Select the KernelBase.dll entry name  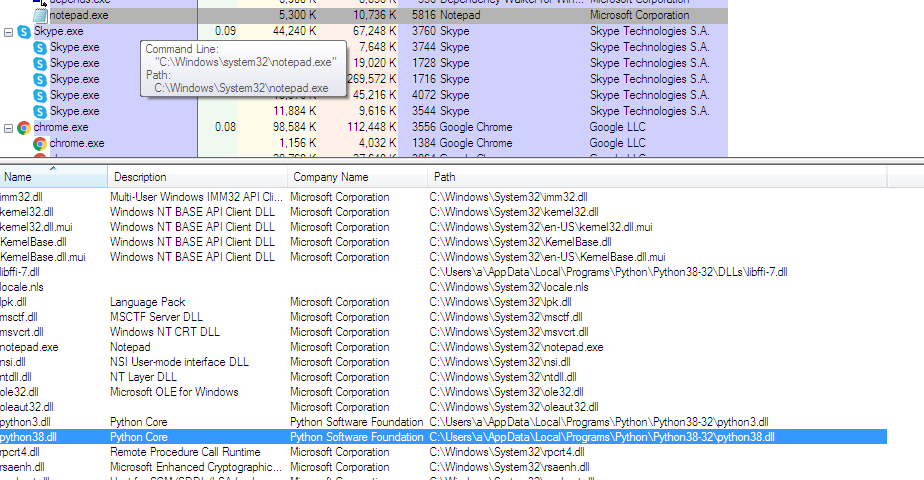[x=33, y=242]
